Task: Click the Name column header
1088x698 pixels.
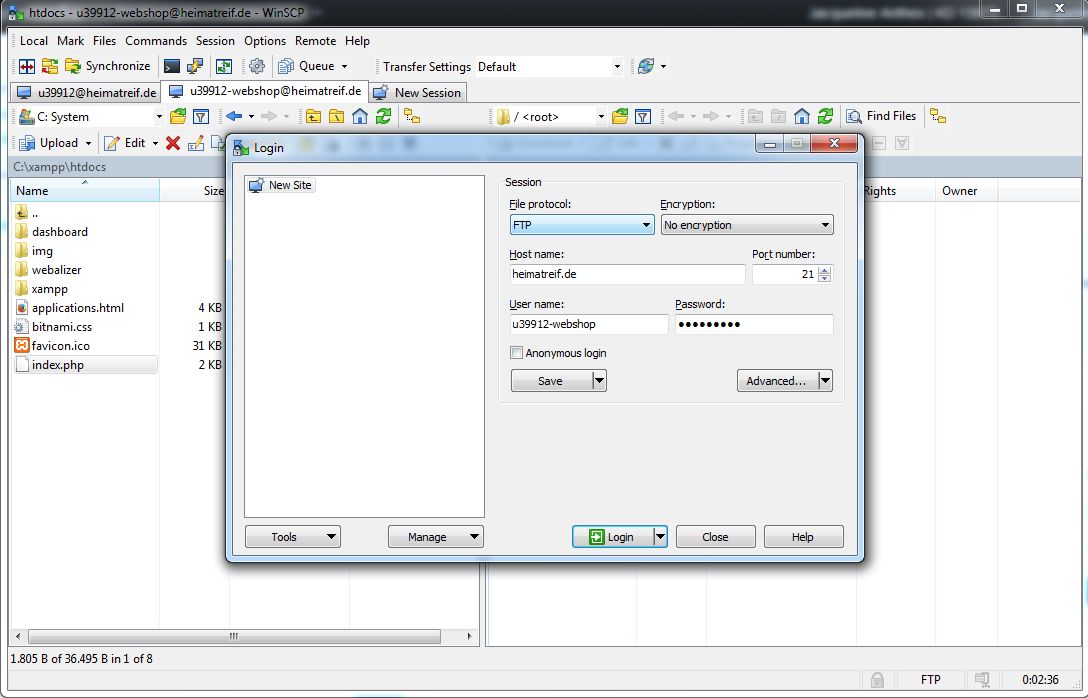Action: pos(85,191)
